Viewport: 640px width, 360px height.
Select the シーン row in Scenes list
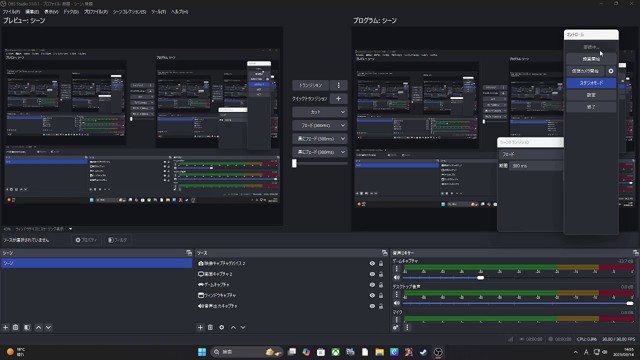click(96, 263)
